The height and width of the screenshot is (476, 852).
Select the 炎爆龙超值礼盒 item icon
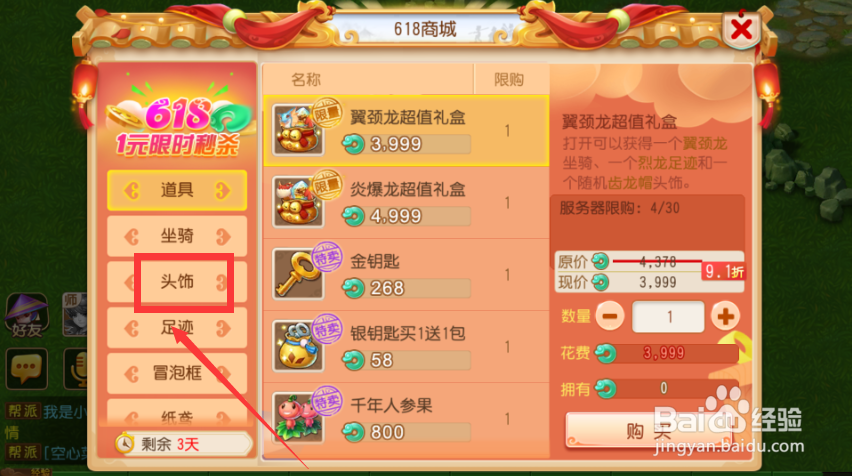click(298, 202)
